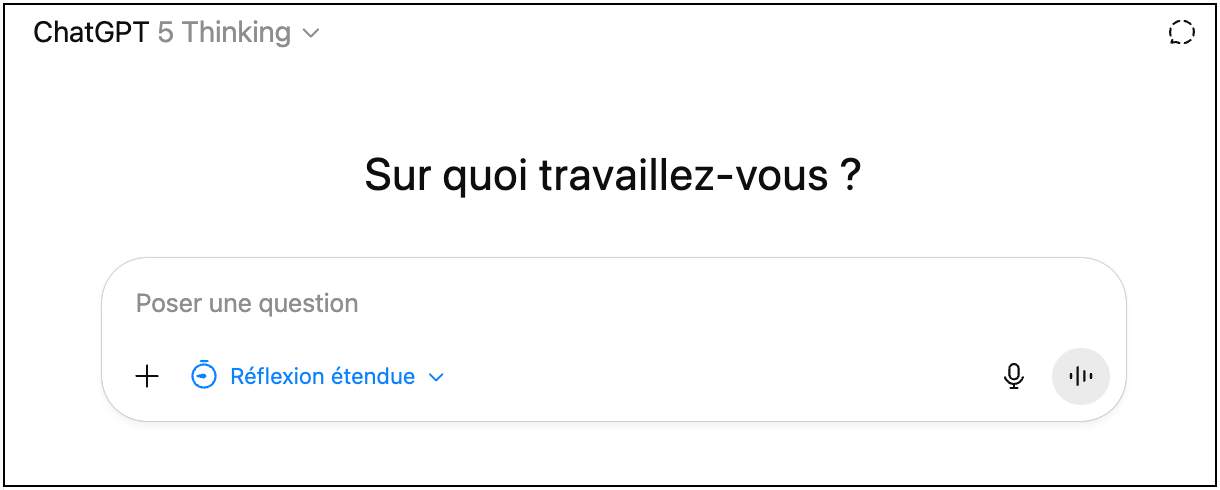Tap the mic icon in the composer
Image resolution: width=1220 pixels, height=490 pixels.
pos(1014,377)
